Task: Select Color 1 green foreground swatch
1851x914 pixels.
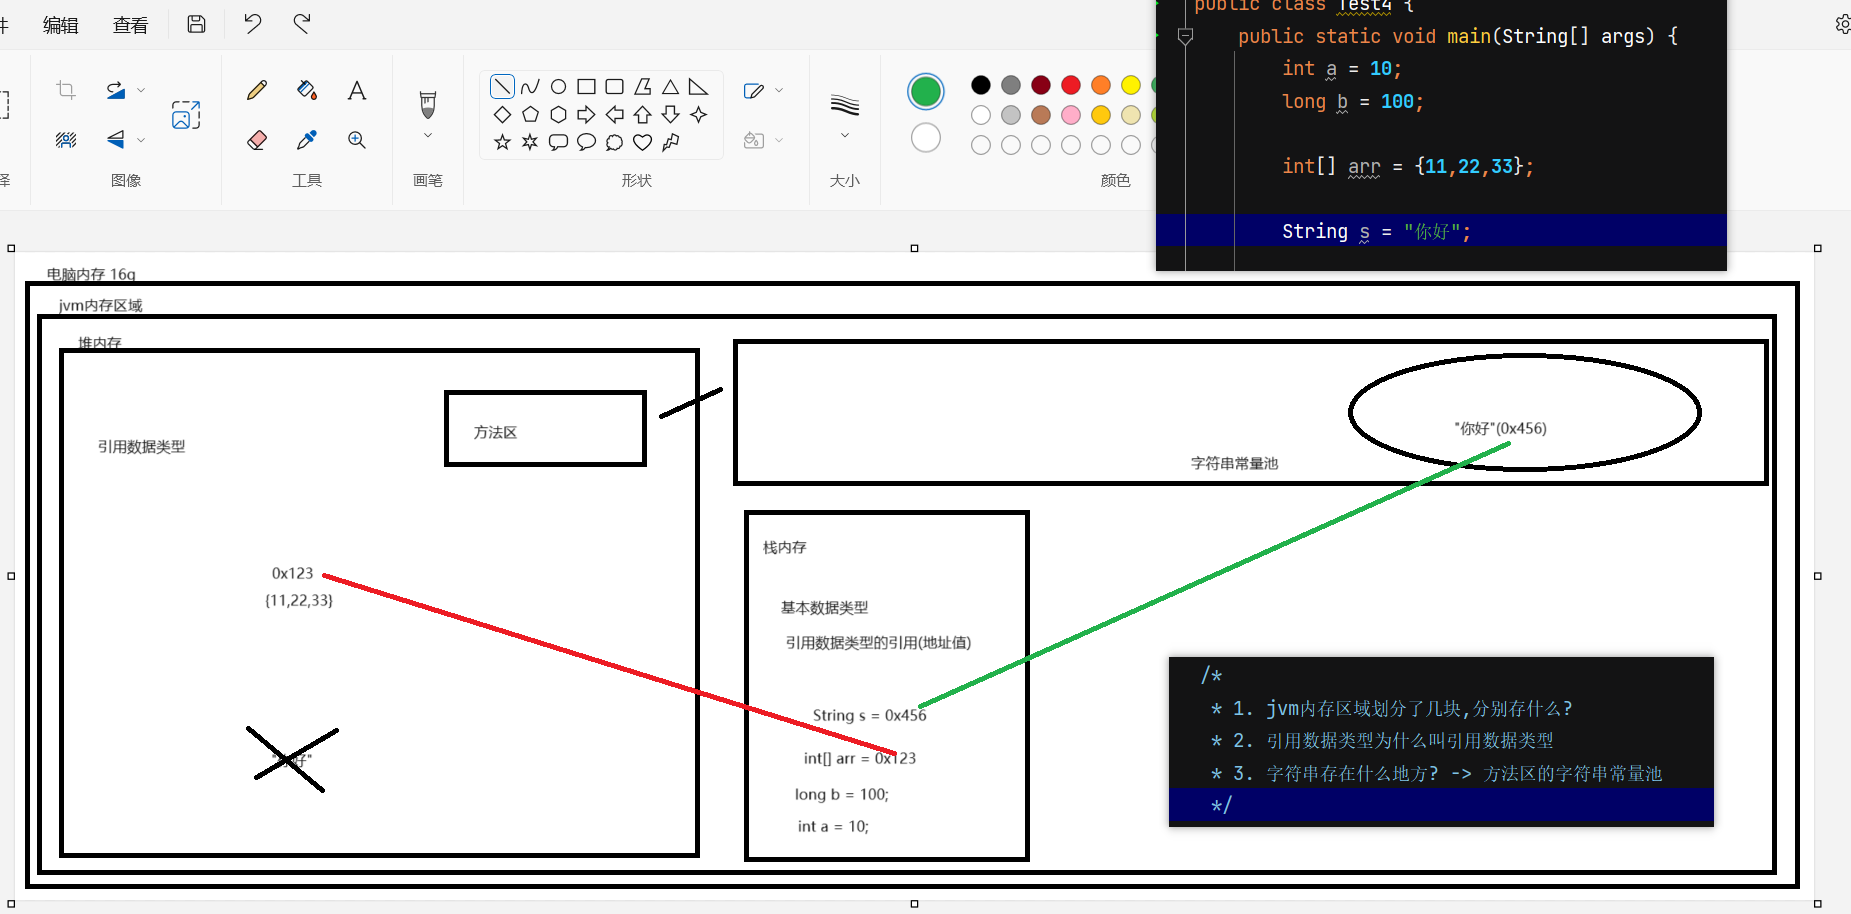Action: click(x=926, y=92)
